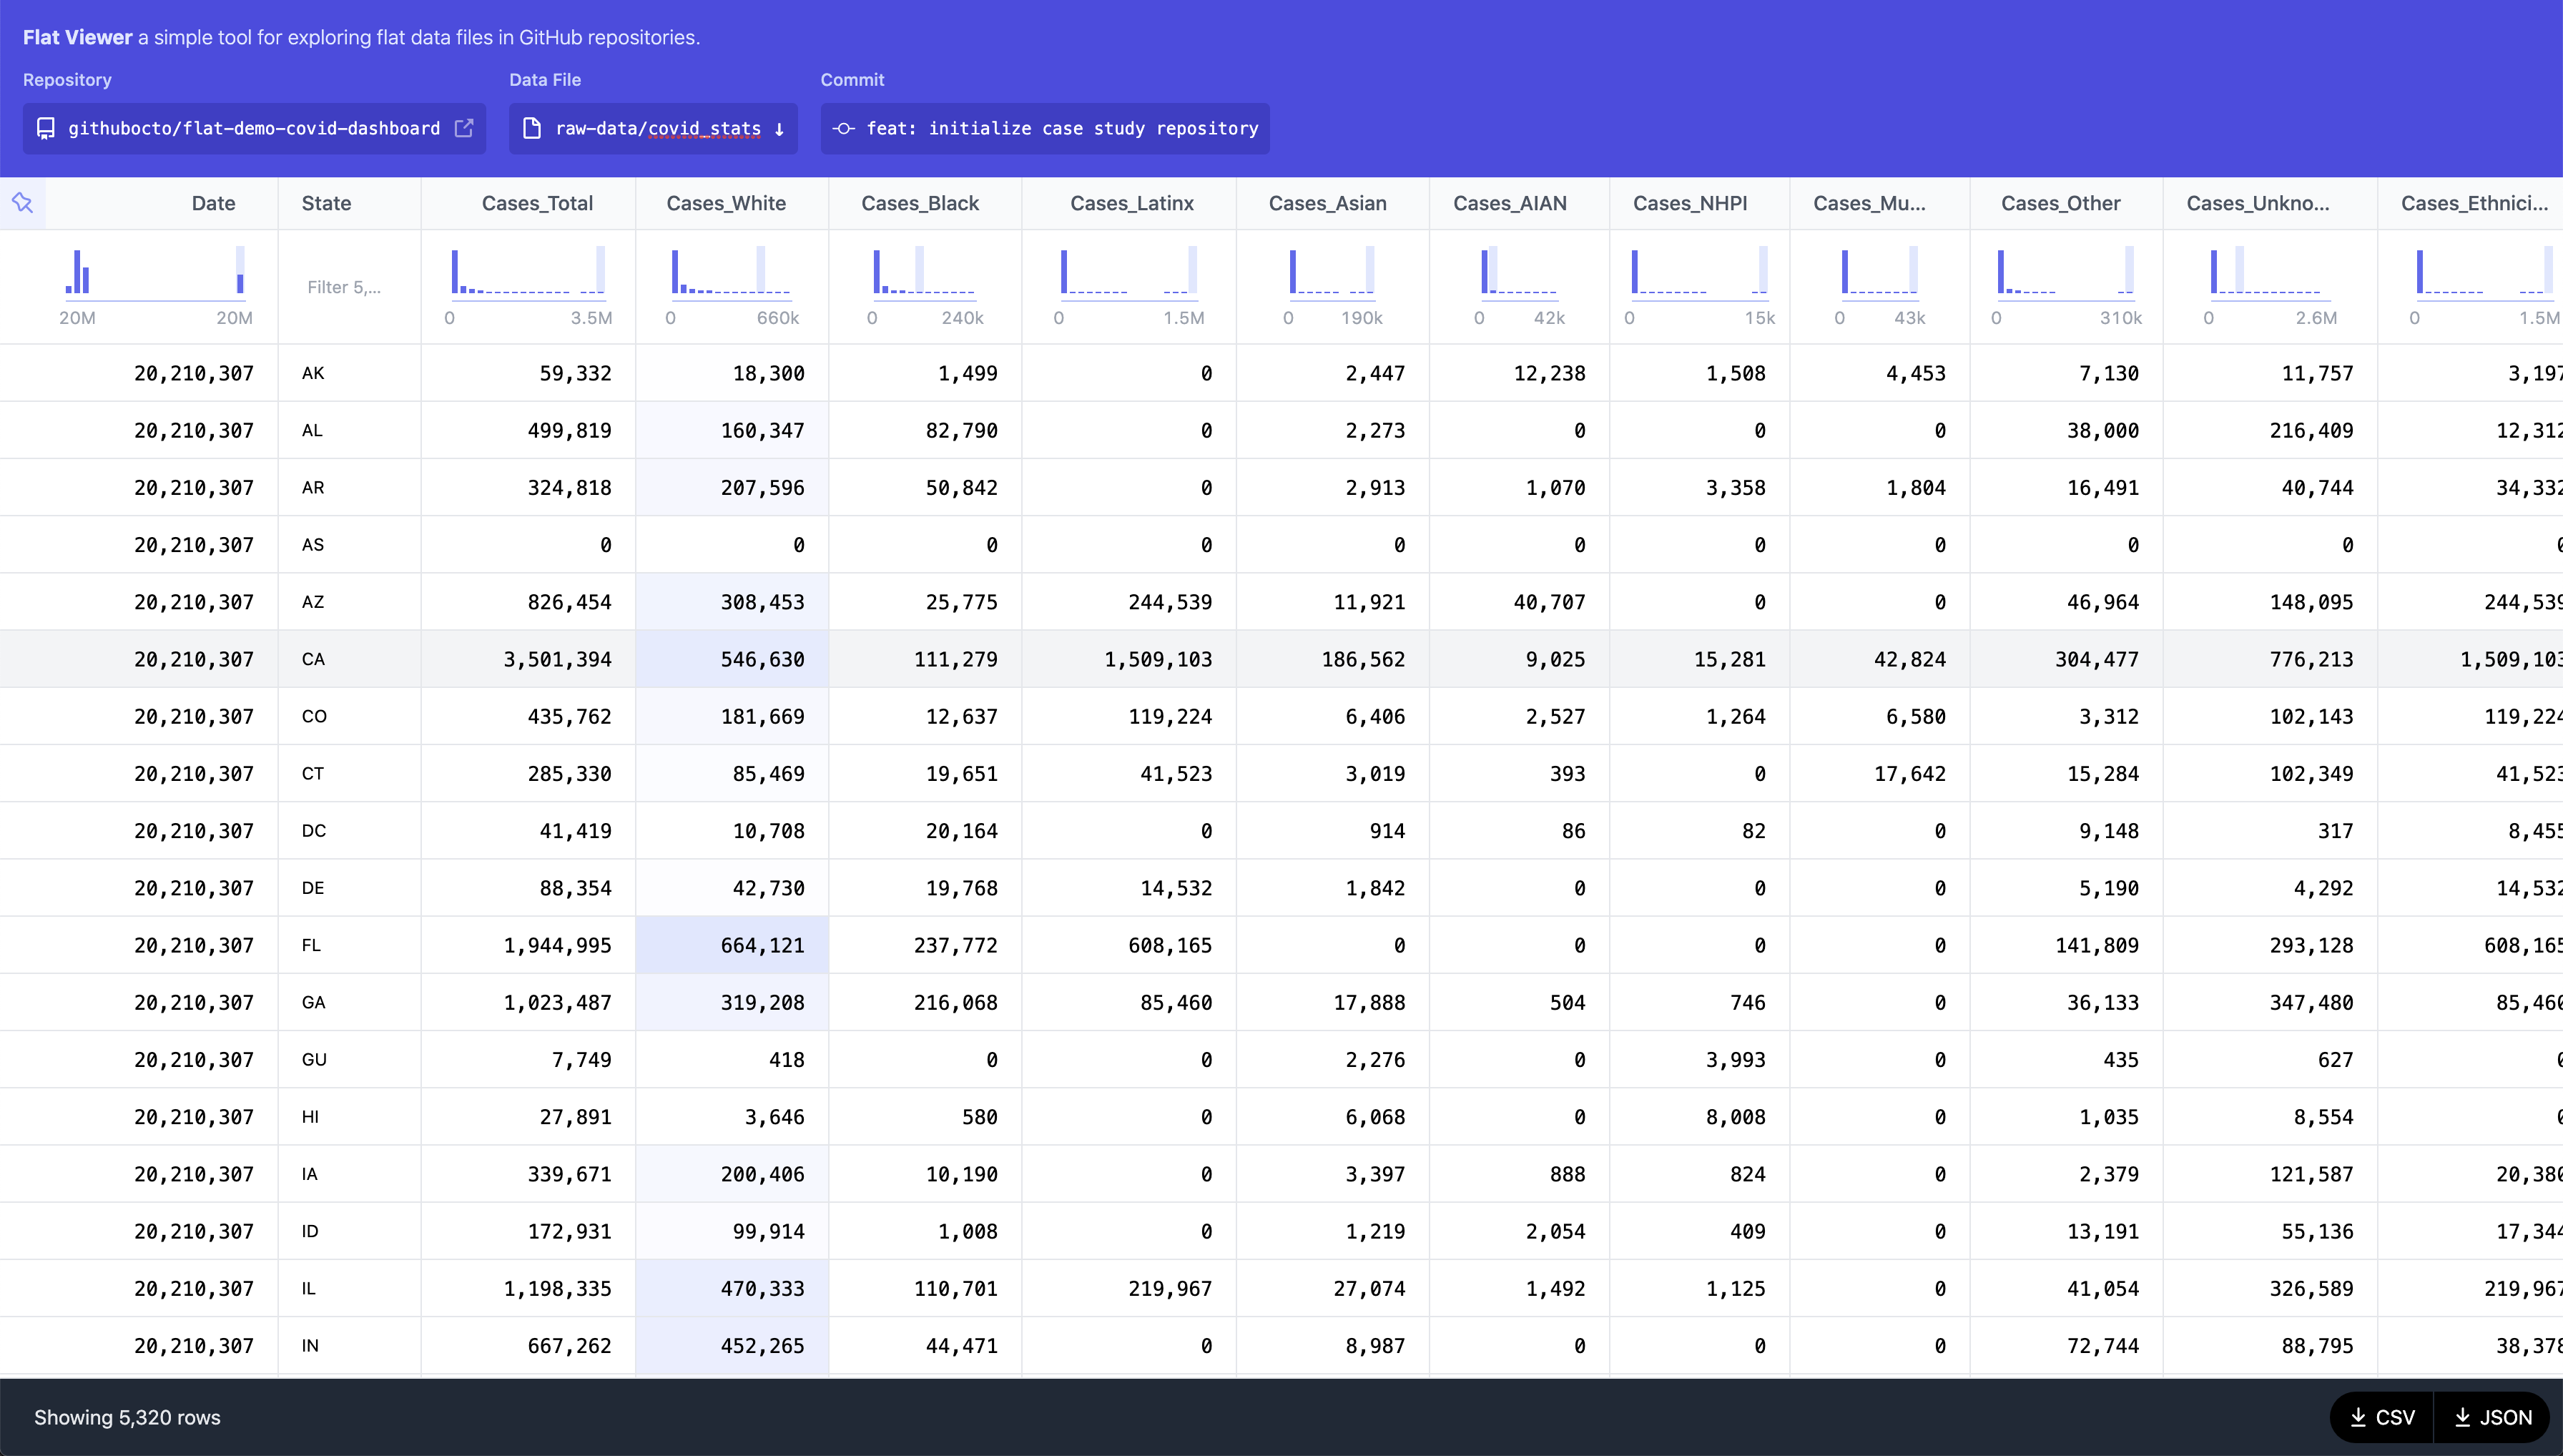Click the sort arrow beside covid_stats
This screenshot has width=2563, height=1456.
point(779,129)
